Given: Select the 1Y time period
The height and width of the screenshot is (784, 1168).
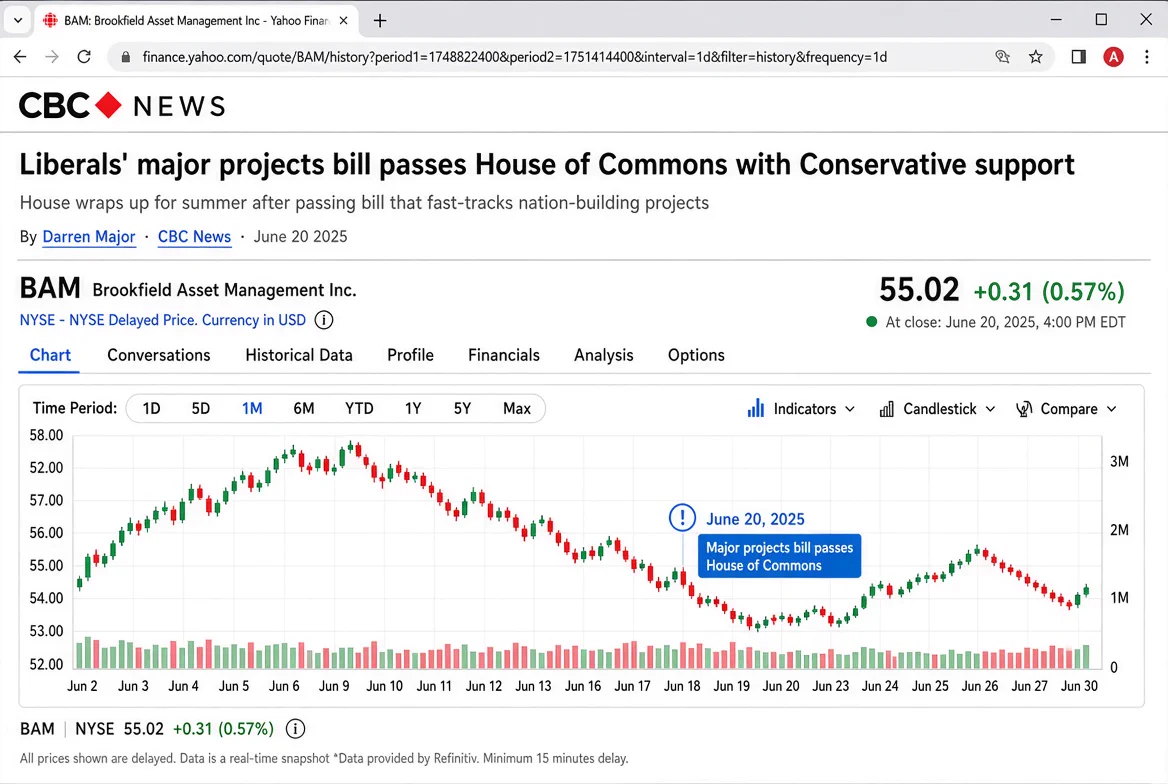Looking at the screenshot, I should click(x=413, y=408).
